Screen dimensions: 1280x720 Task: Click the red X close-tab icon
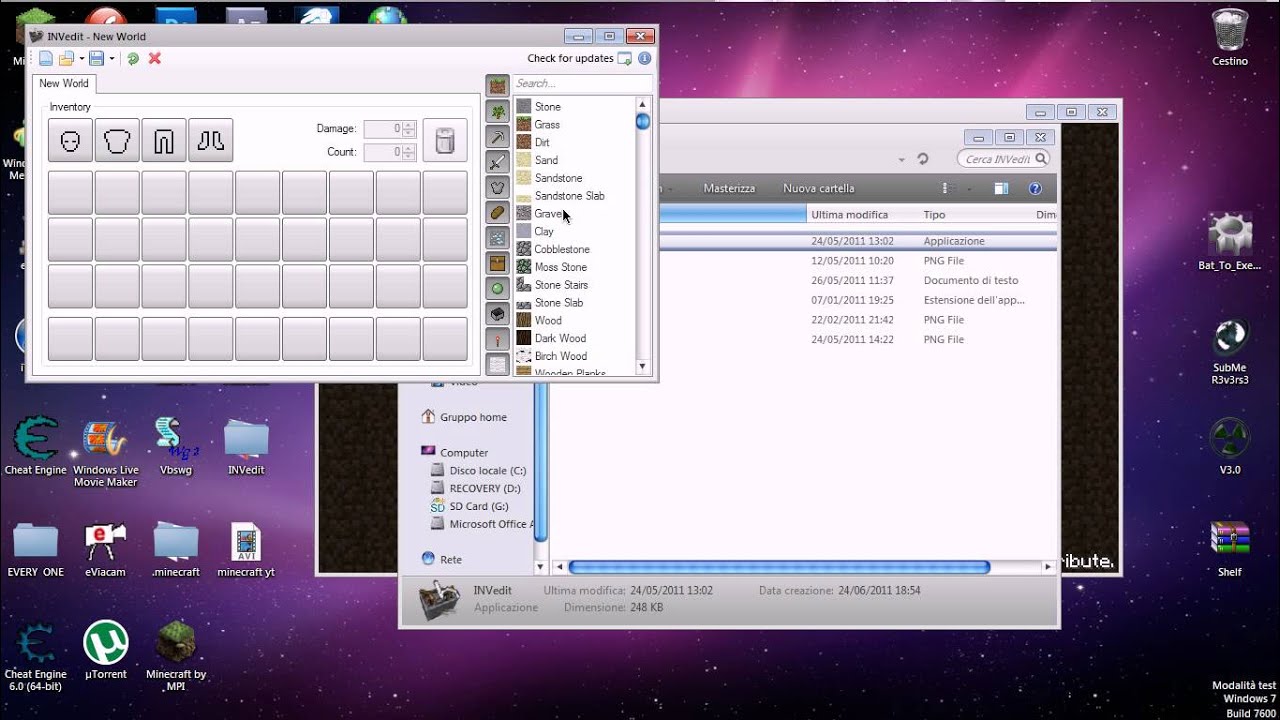(x=155, y=59)
